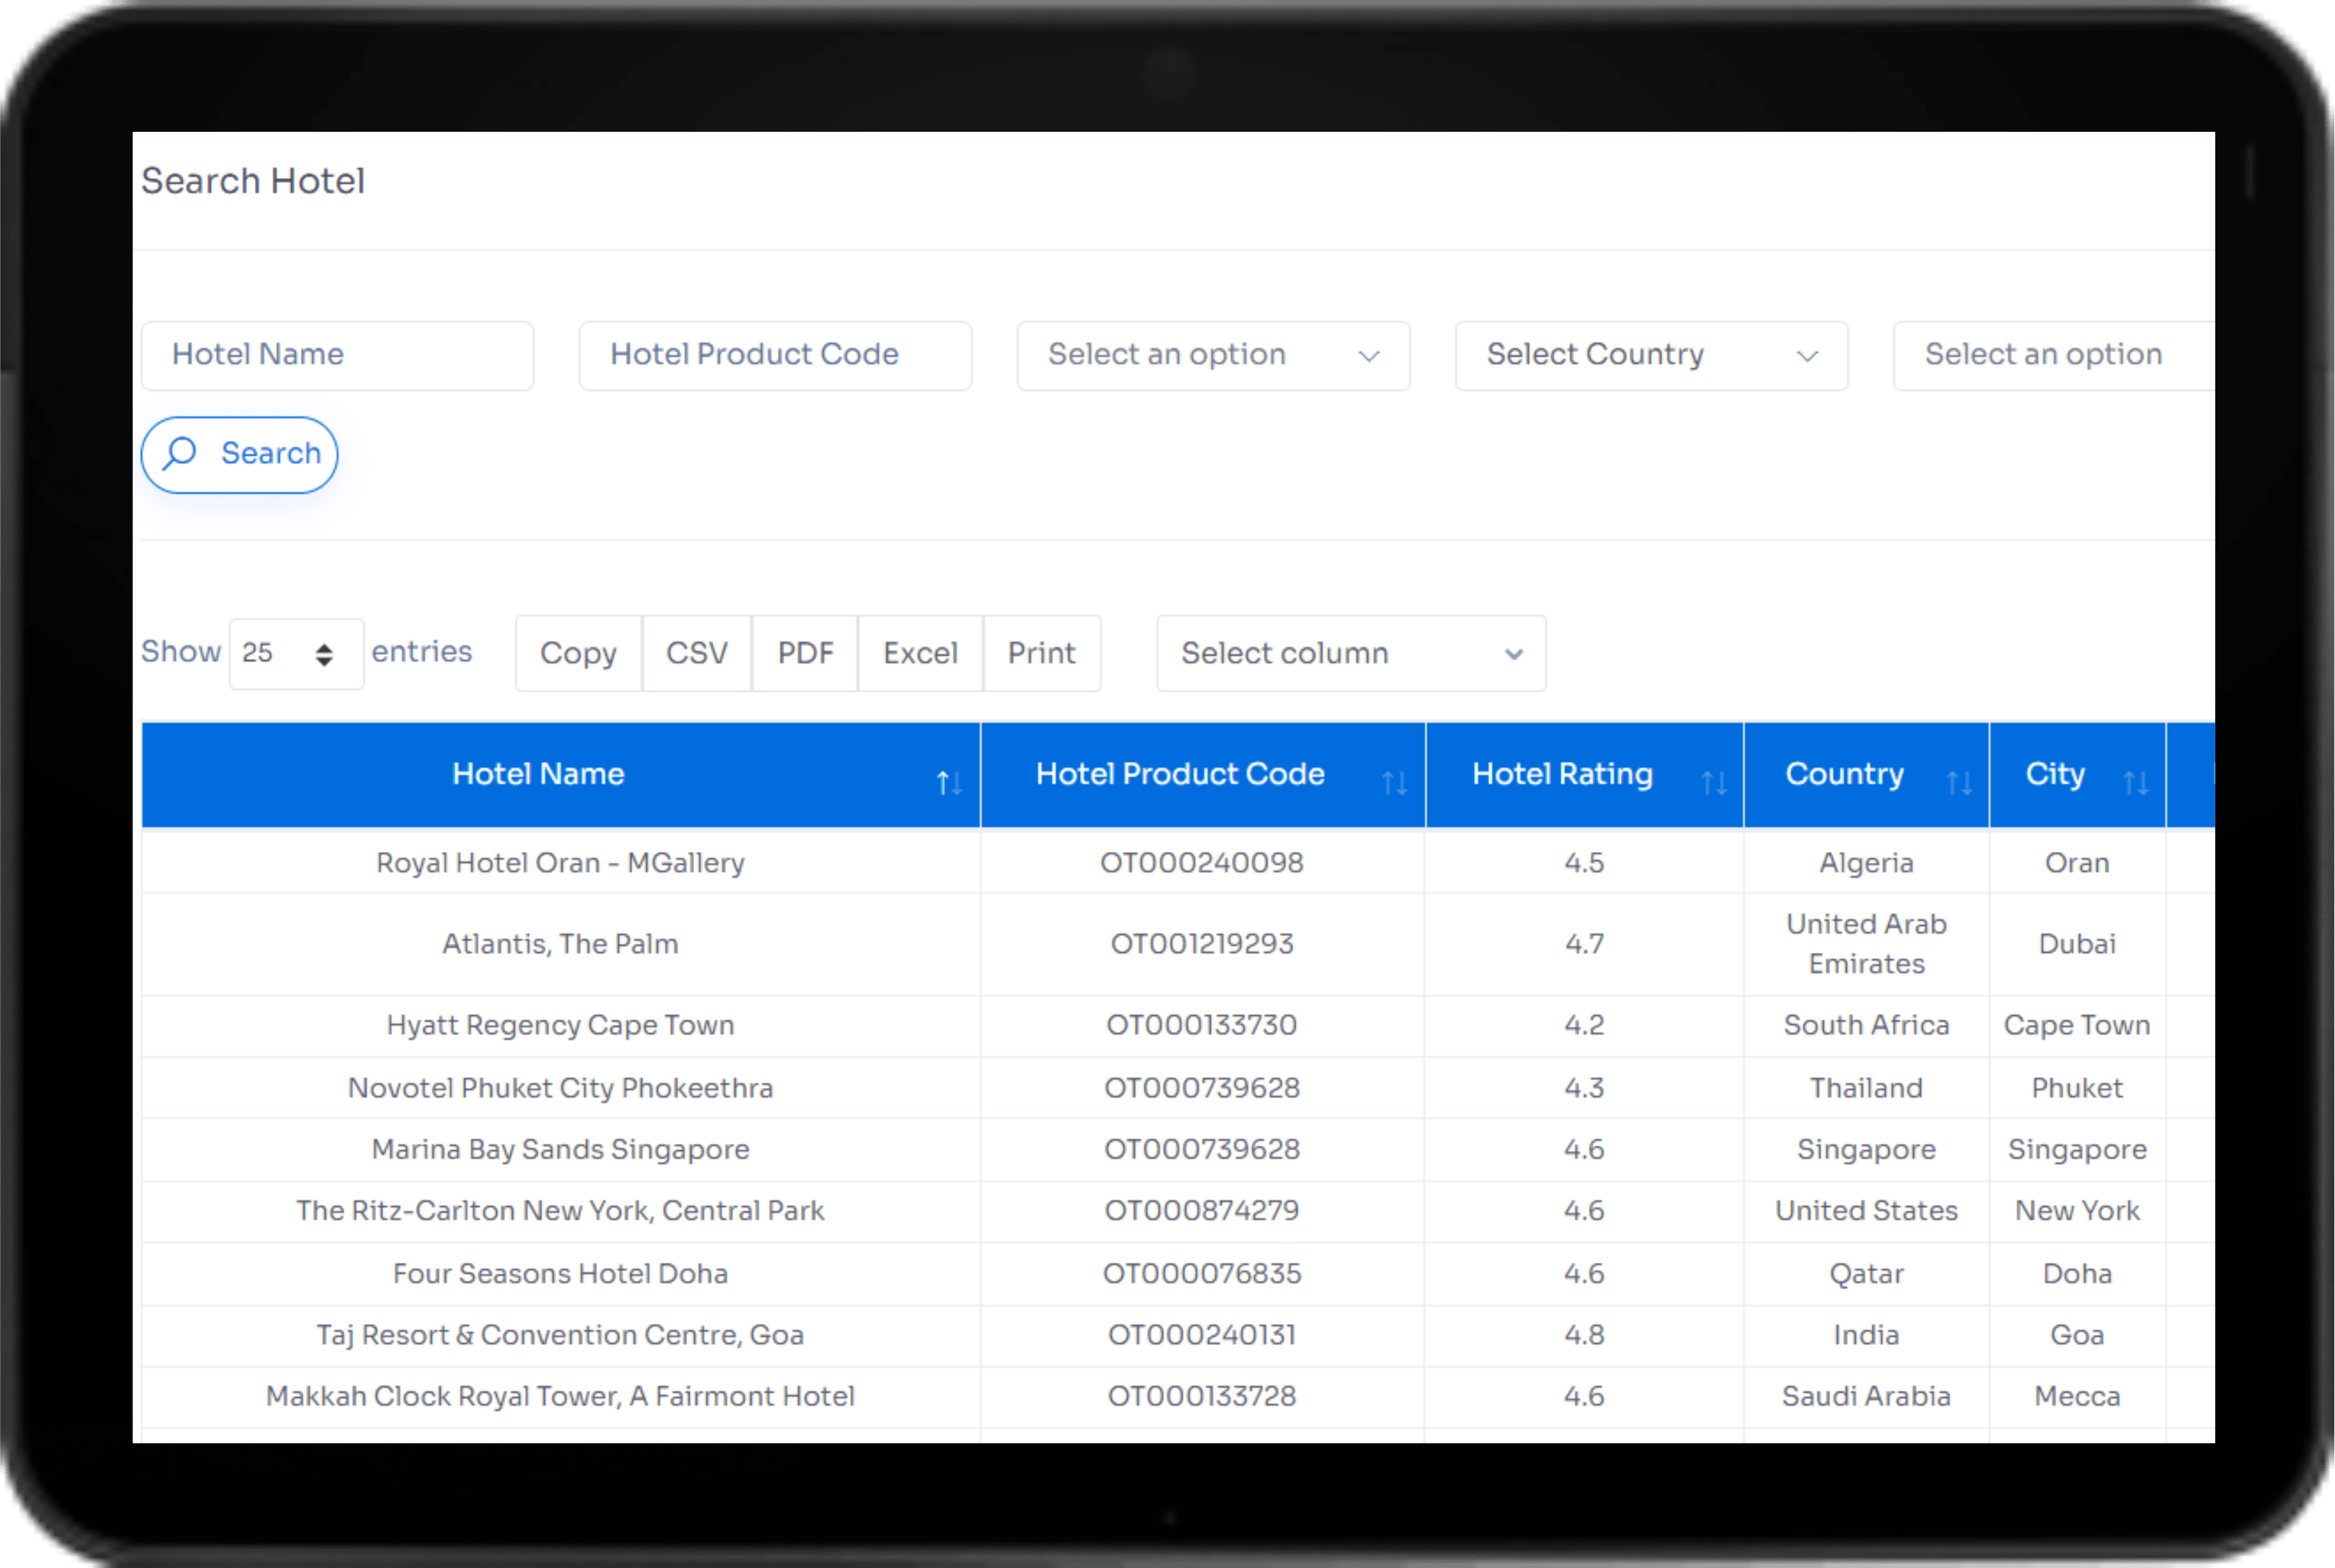Expand the Select column dropdown
2335x1568 pixels.
point(1351,653)
